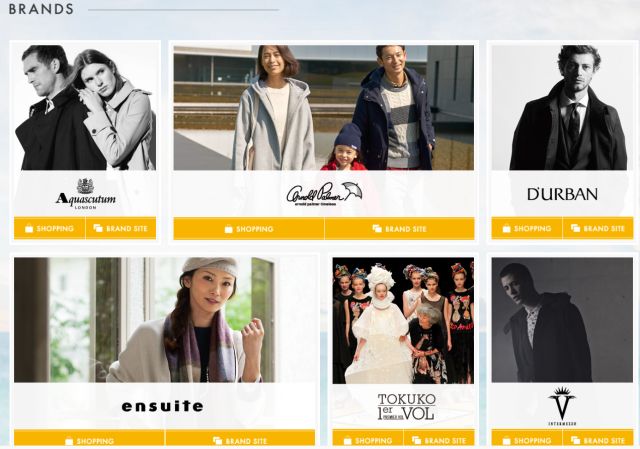Select the Arnold Palmer family photo
This screenshot has height=449, width=640.
click(x=324, y=108)
